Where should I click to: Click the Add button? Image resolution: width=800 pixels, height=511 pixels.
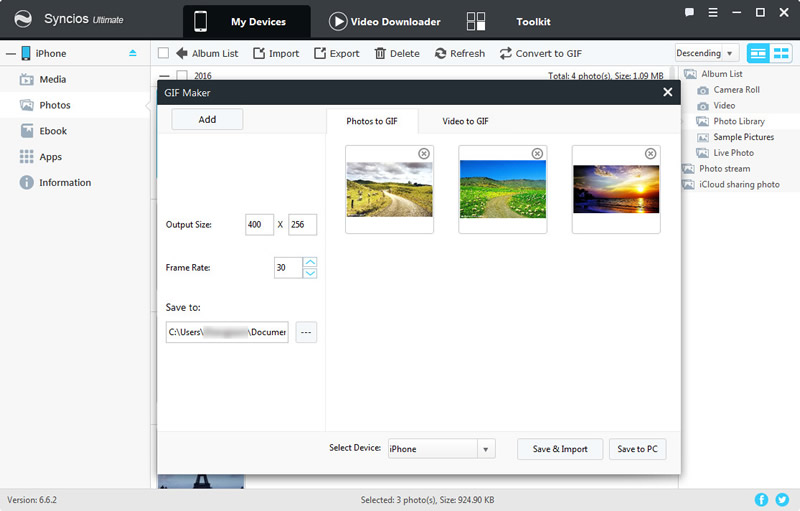207,119
